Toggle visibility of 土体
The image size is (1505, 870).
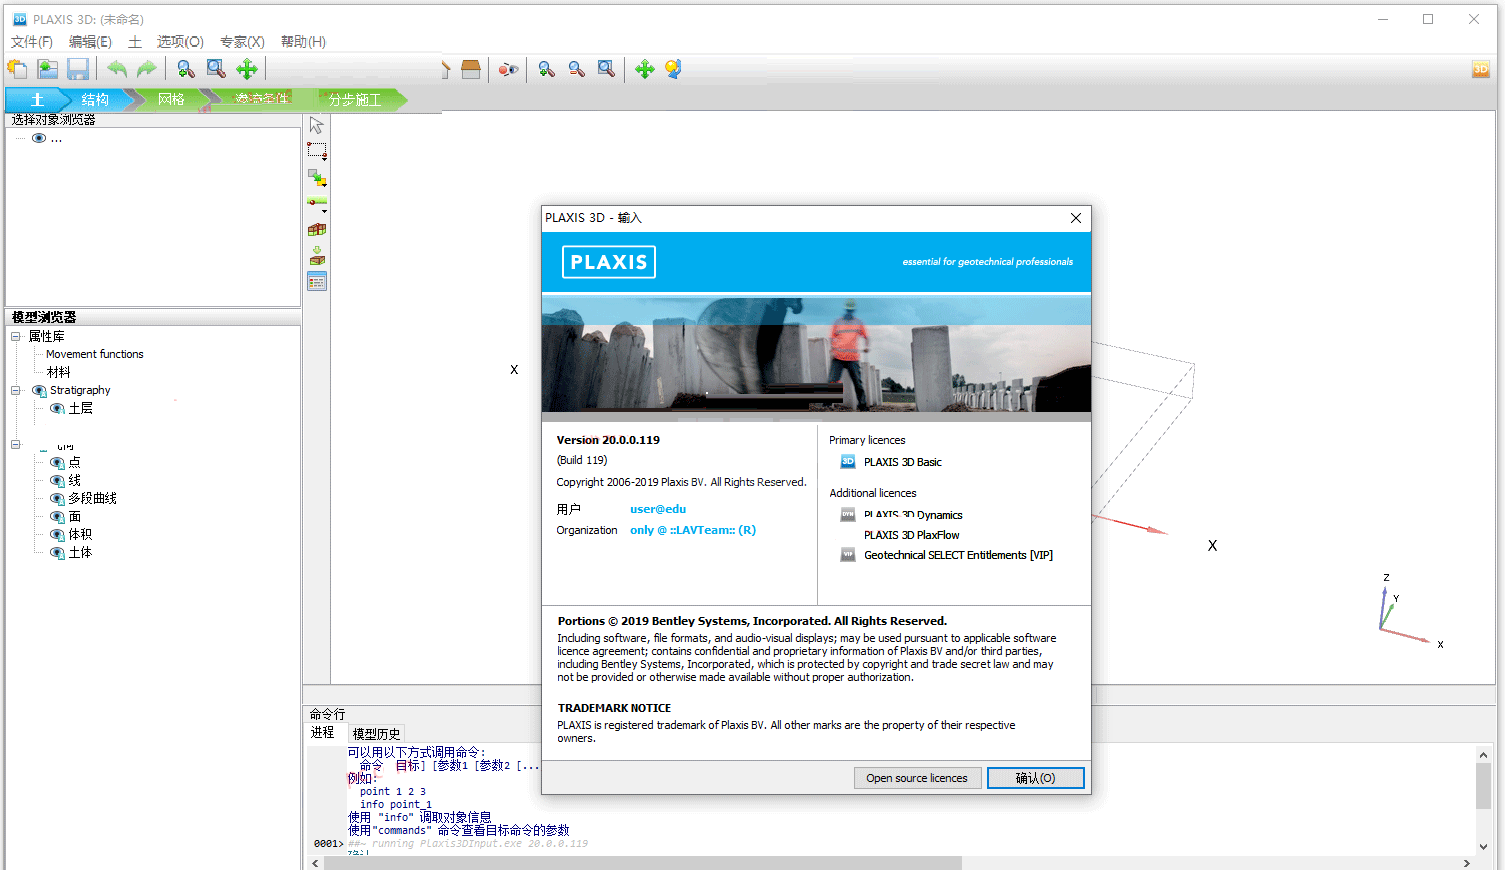(x=57, y=552)
